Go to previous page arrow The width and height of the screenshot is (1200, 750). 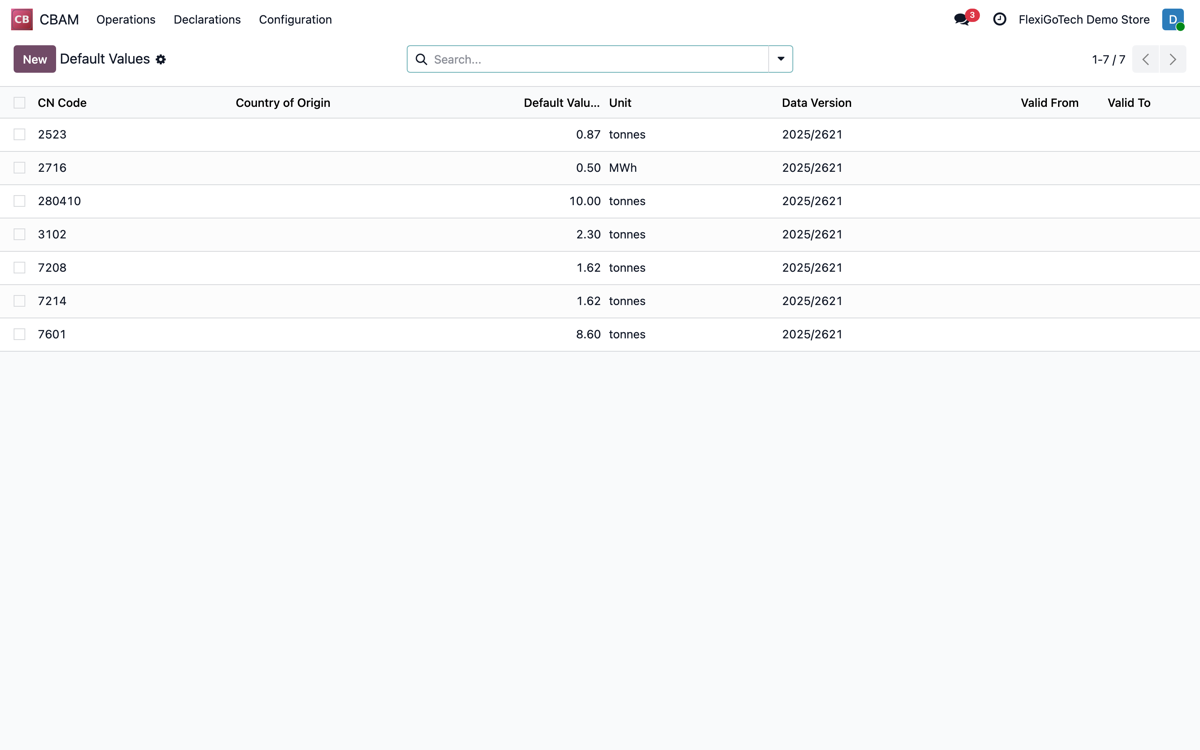(x=1146, y=59)
